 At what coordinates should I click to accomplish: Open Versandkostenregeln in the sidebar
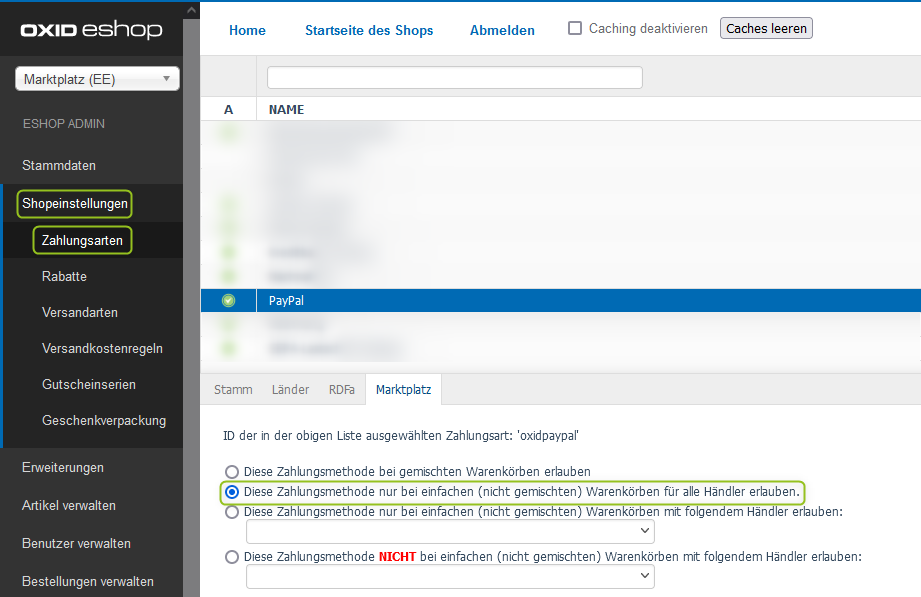pyautogui.click(x=102, y=348)
